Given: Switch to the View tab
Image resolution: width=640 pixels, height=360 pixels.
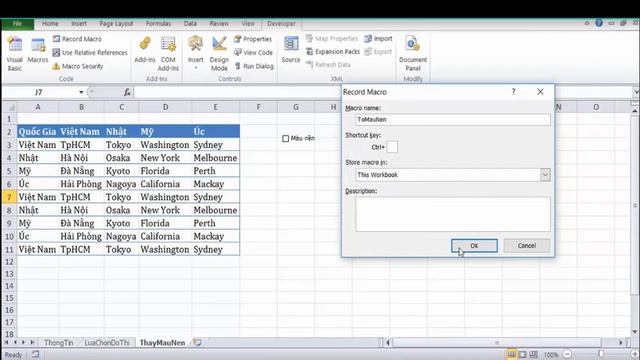Looking at the screenshot, I should (x=248, y=24).
